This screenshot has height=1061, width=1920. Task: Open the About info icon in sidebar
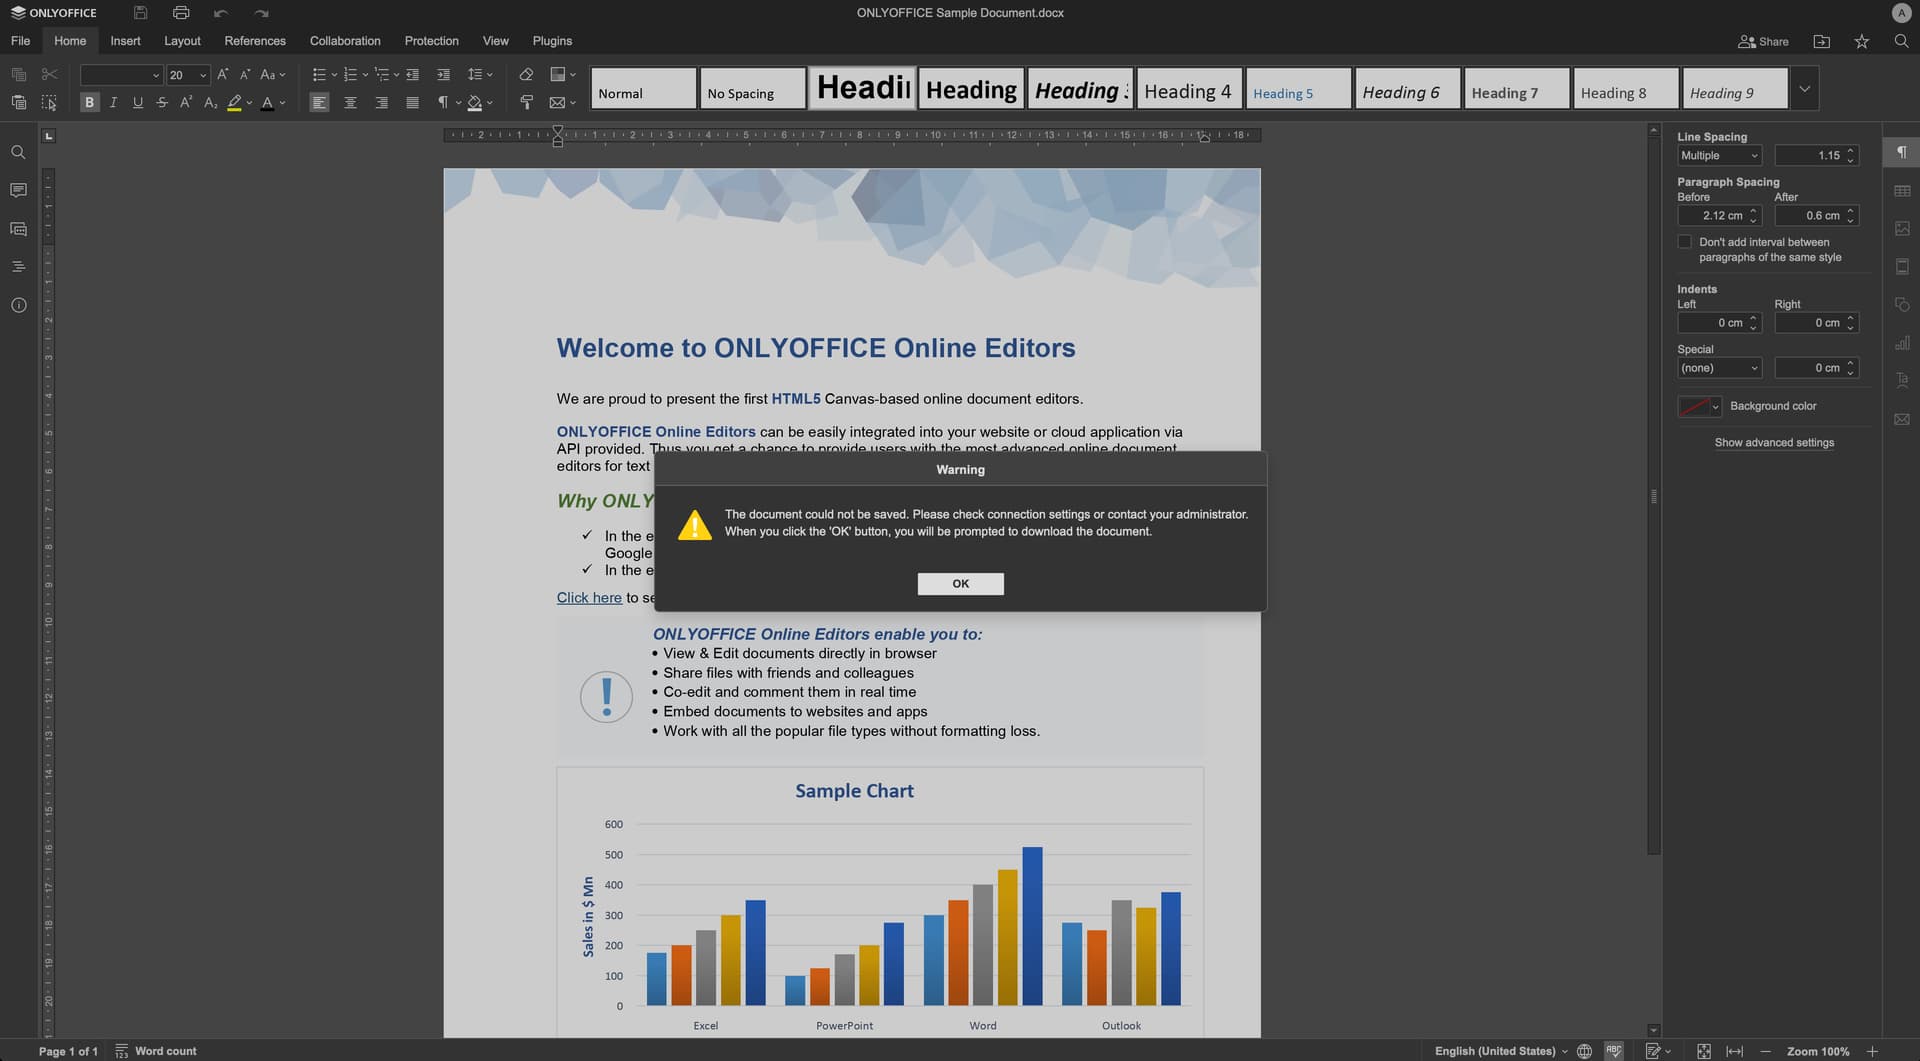click(18, 305)
